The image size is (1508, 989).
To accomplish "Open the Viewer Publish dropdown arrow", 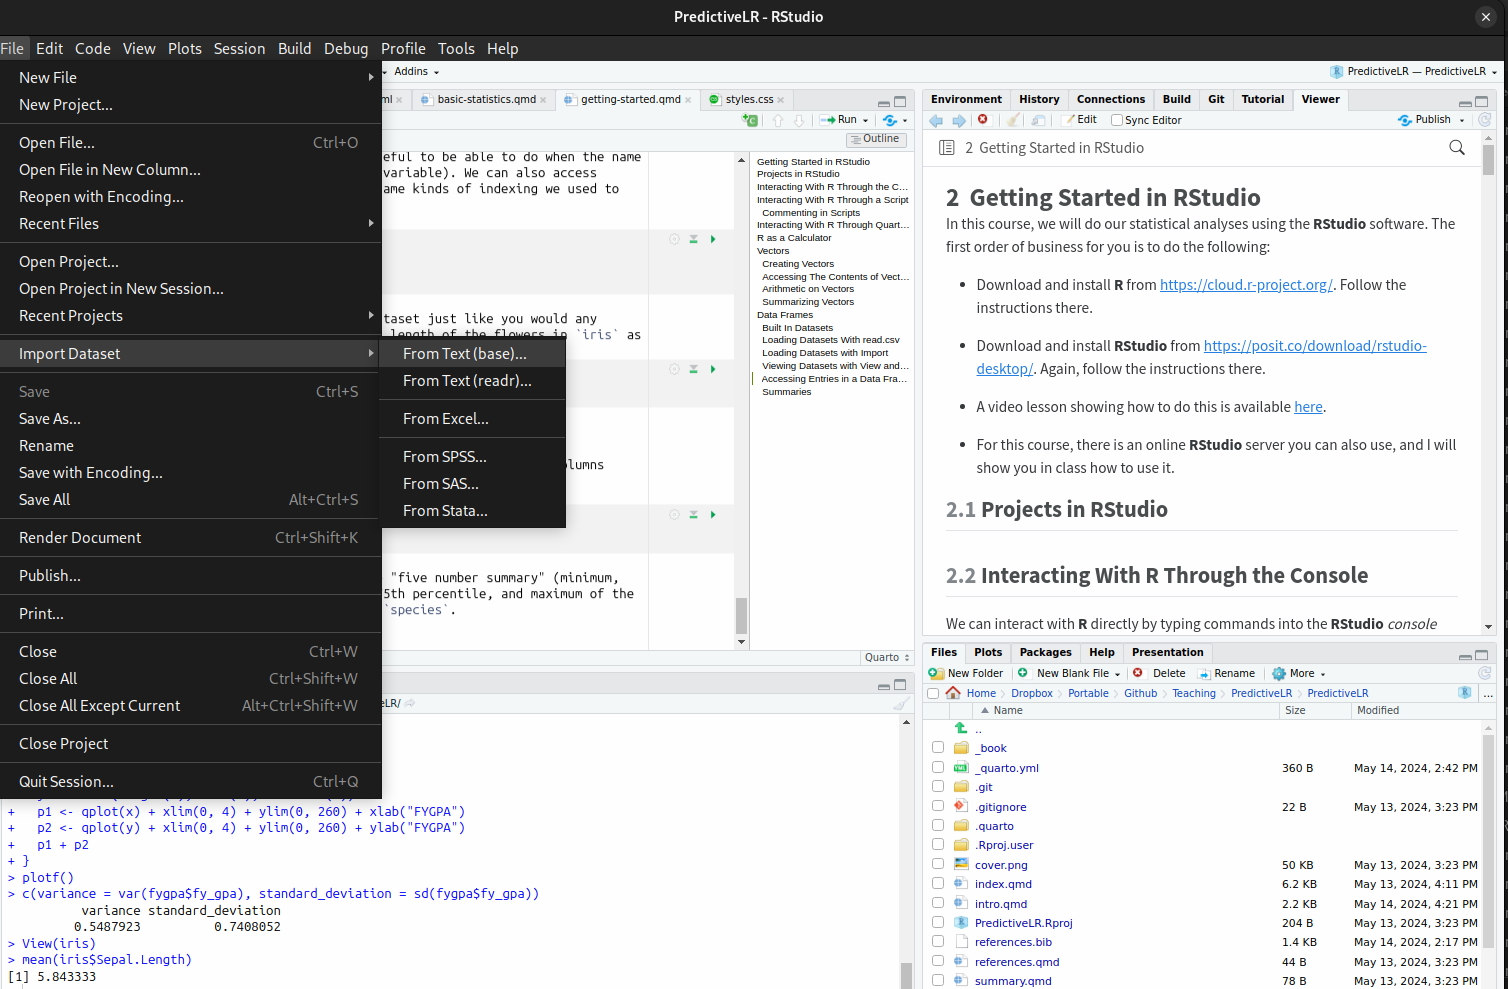I will point(1462,121).
